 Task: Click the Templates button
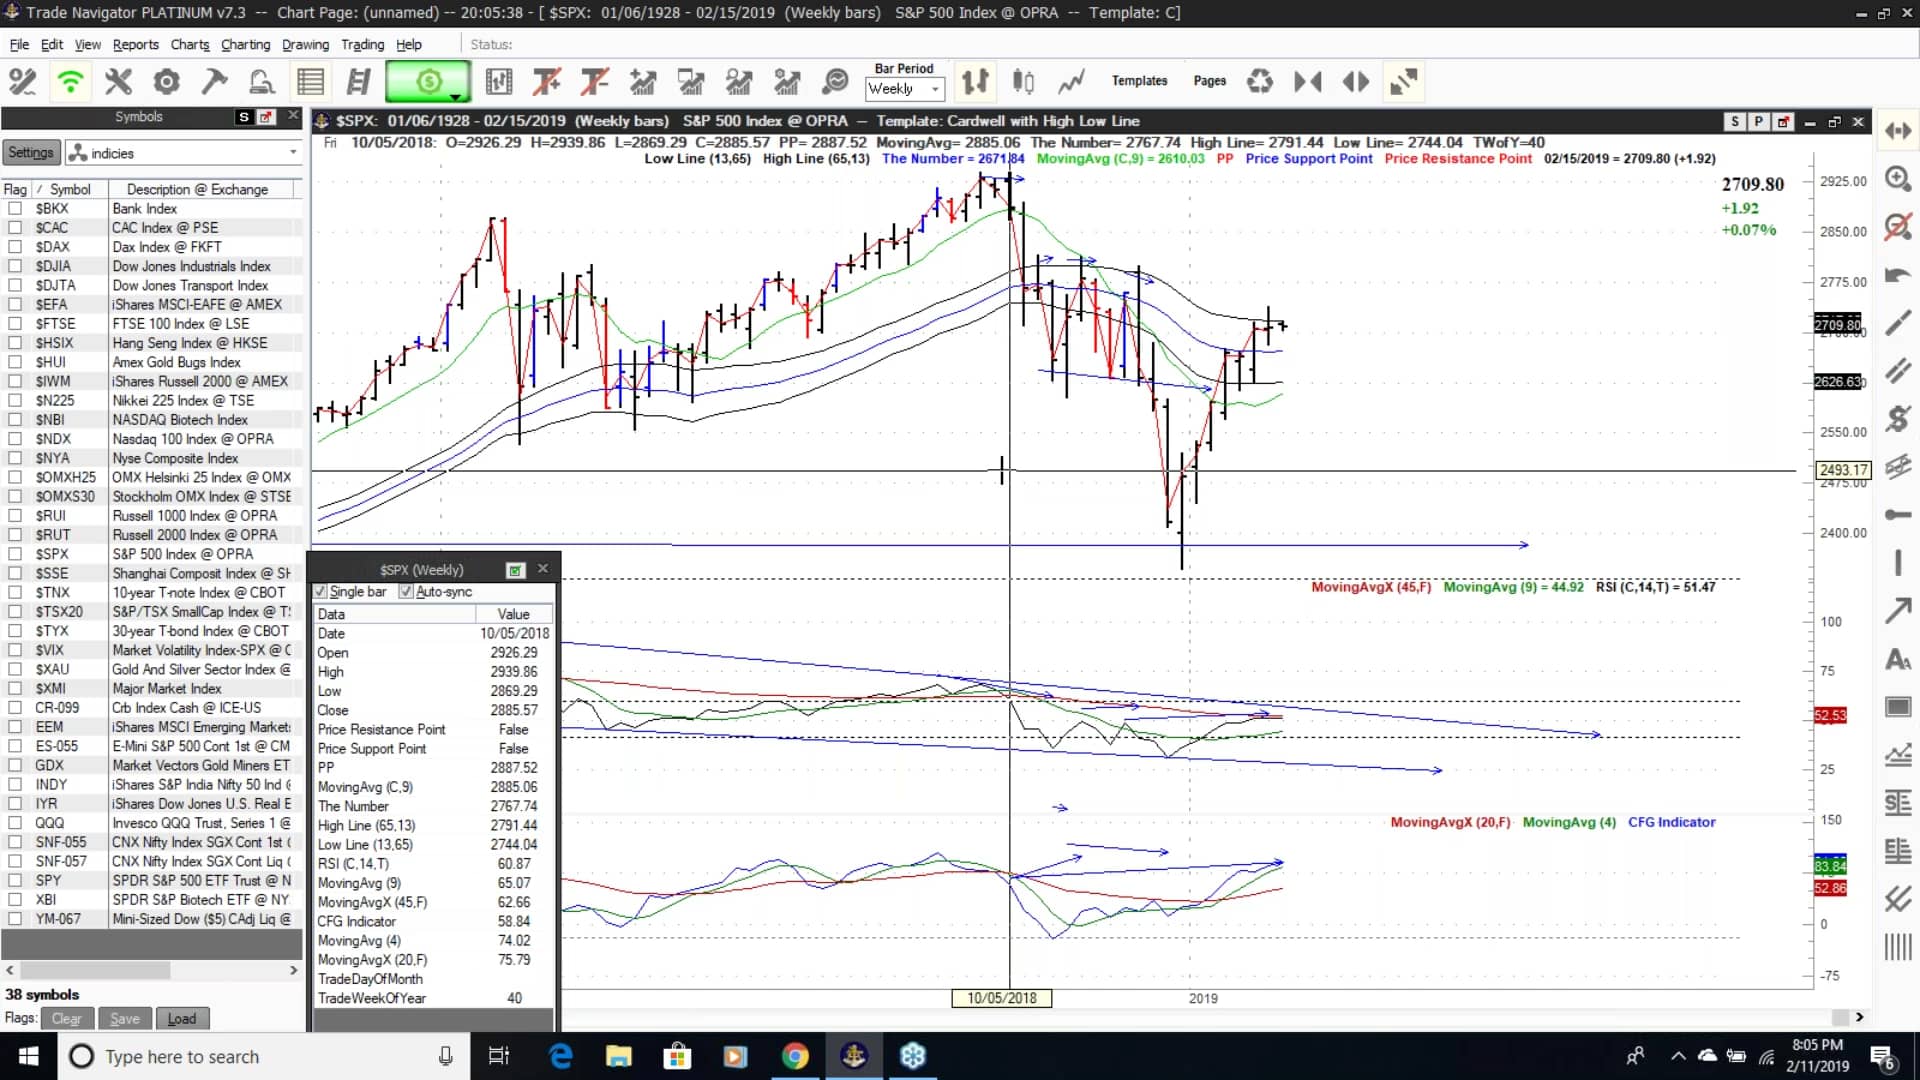[1140, 81]
